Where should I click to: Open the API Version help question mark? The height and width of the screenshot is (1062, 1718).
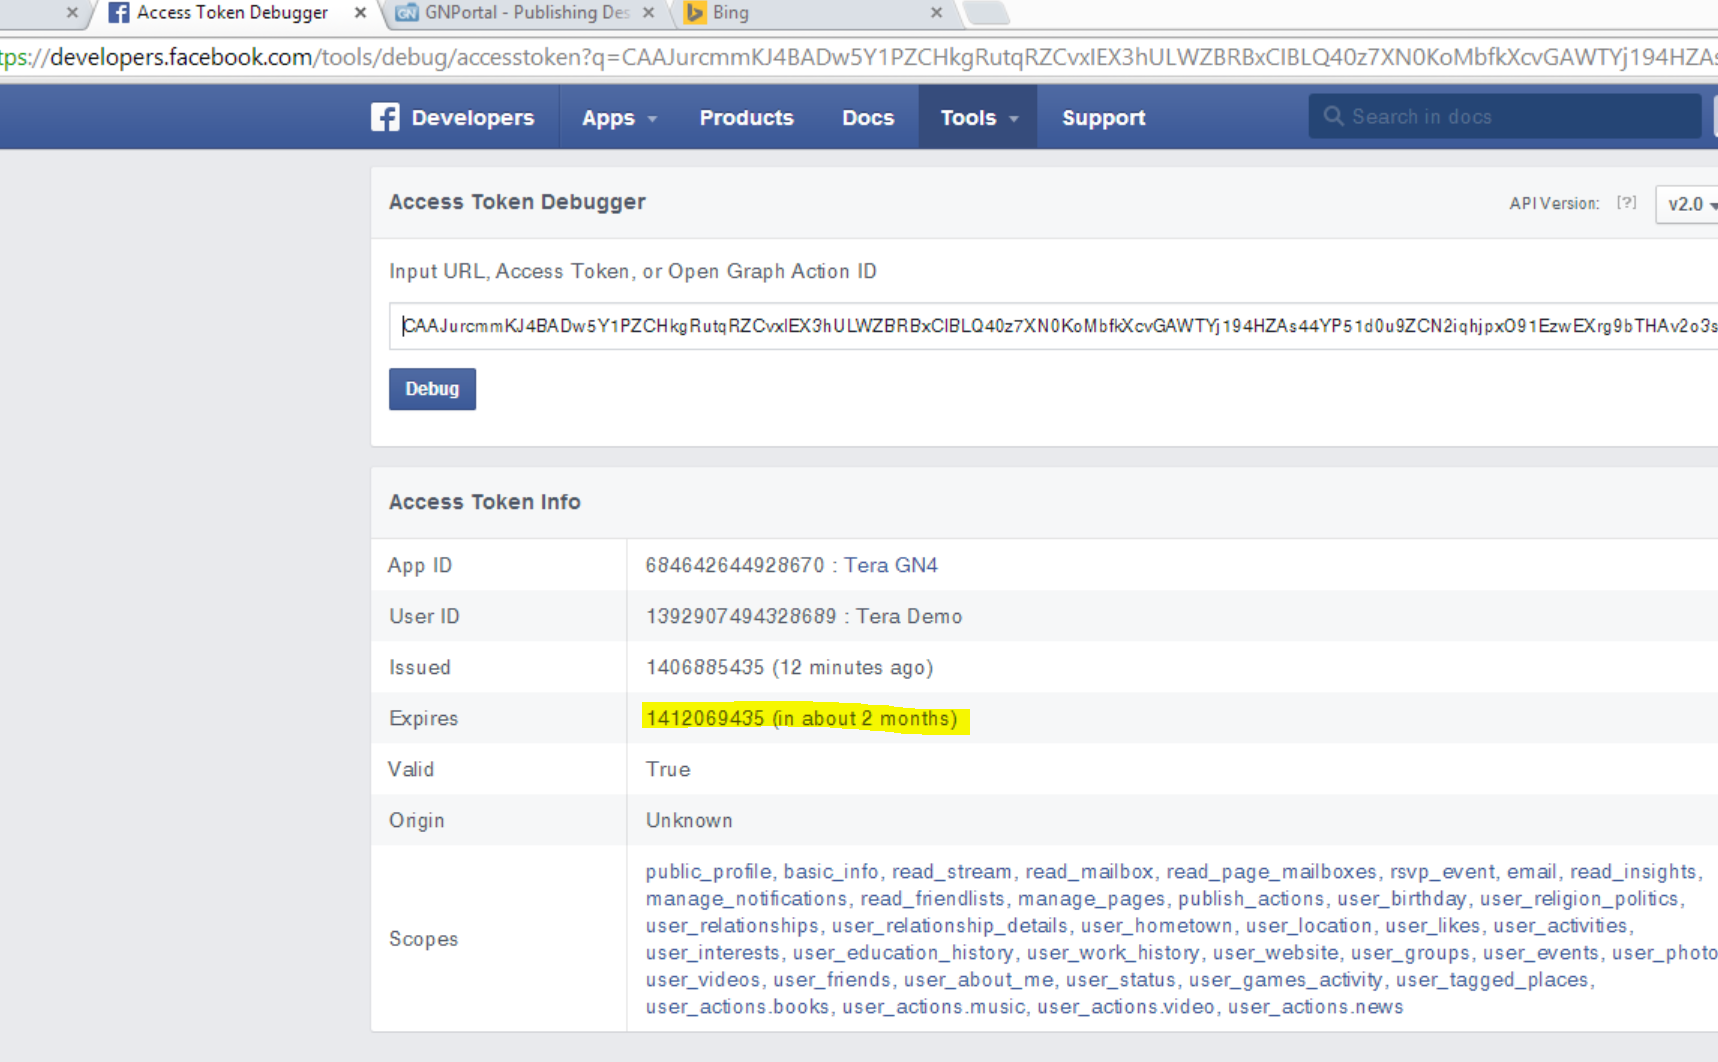coord(1626,203)
